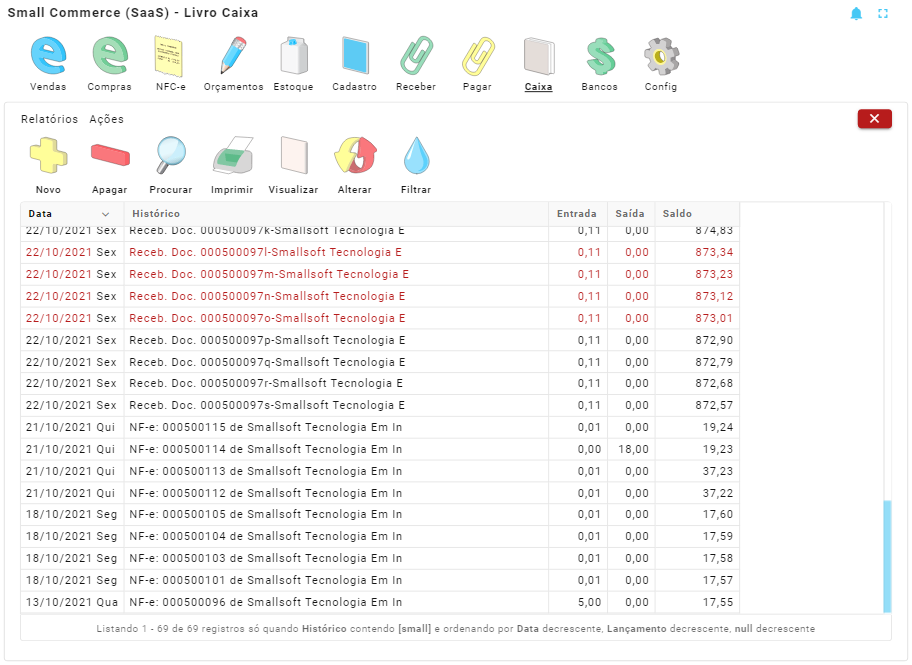912x665 pixels.
Task: Click the Histórico column header
Action: [156, 214]
